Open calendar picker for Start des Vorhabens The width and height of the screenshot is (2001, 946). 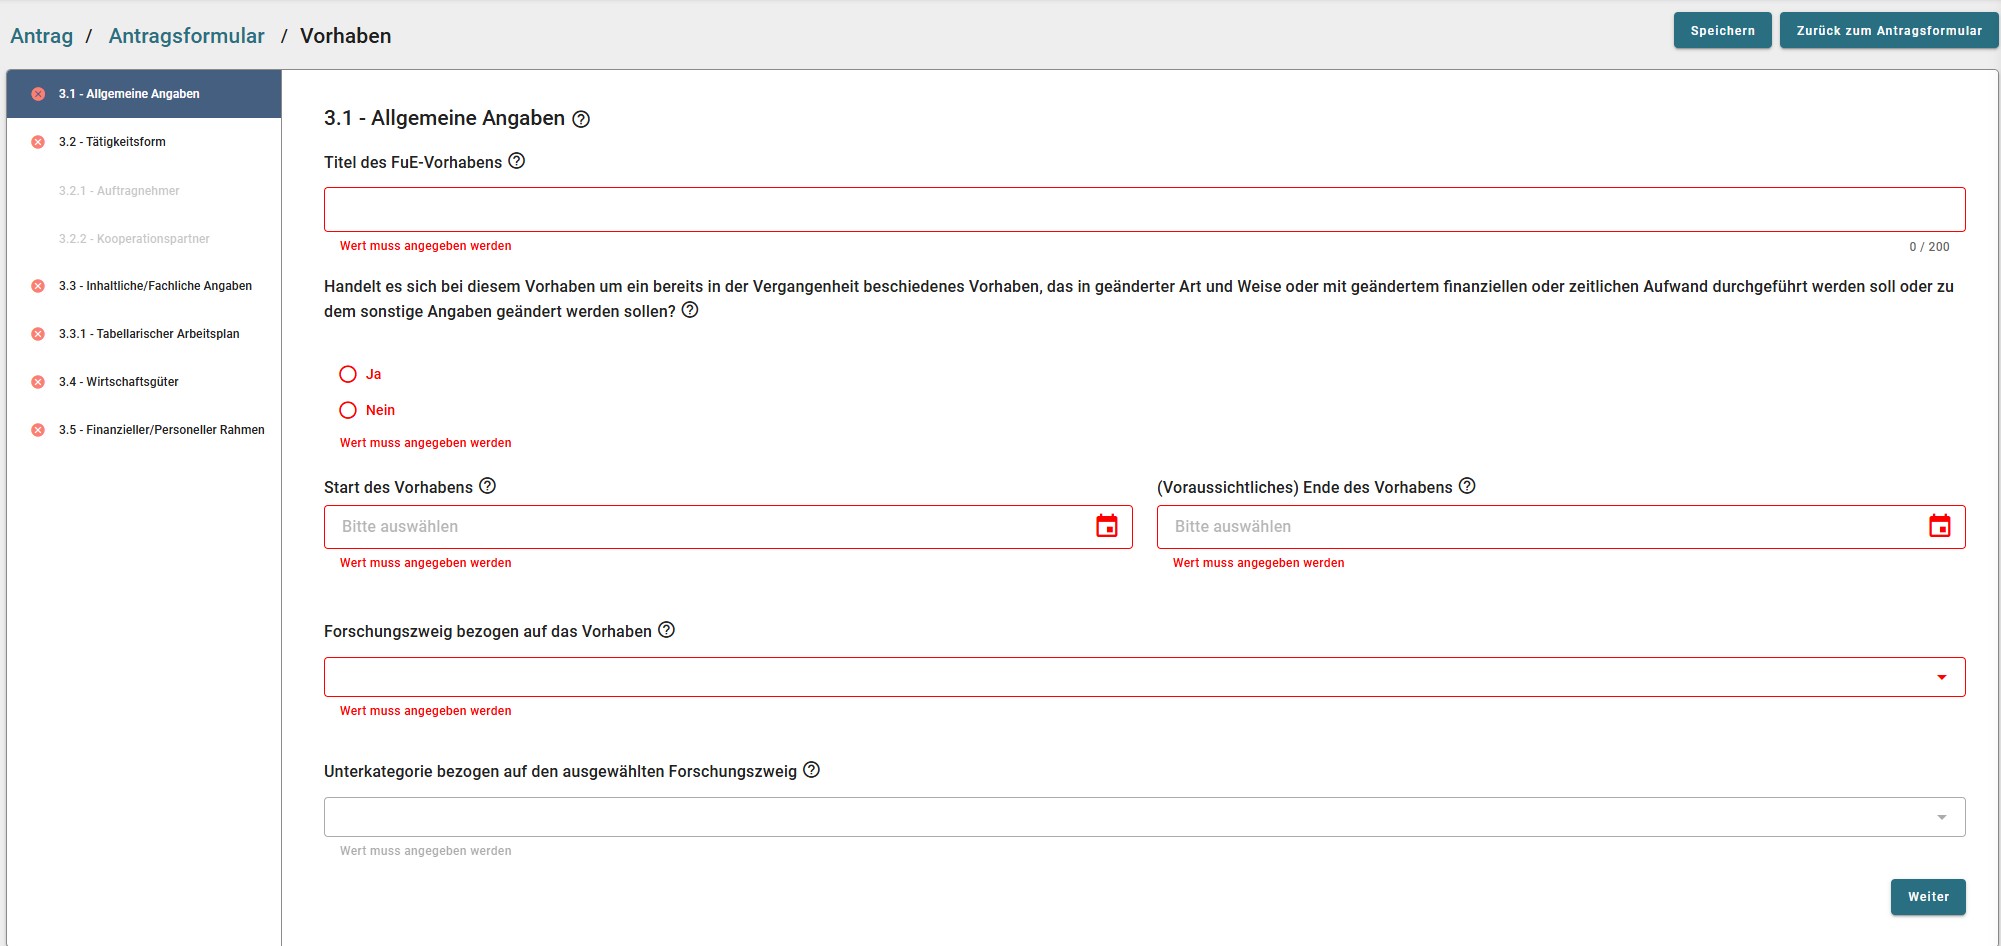(x=1107, y=526)
